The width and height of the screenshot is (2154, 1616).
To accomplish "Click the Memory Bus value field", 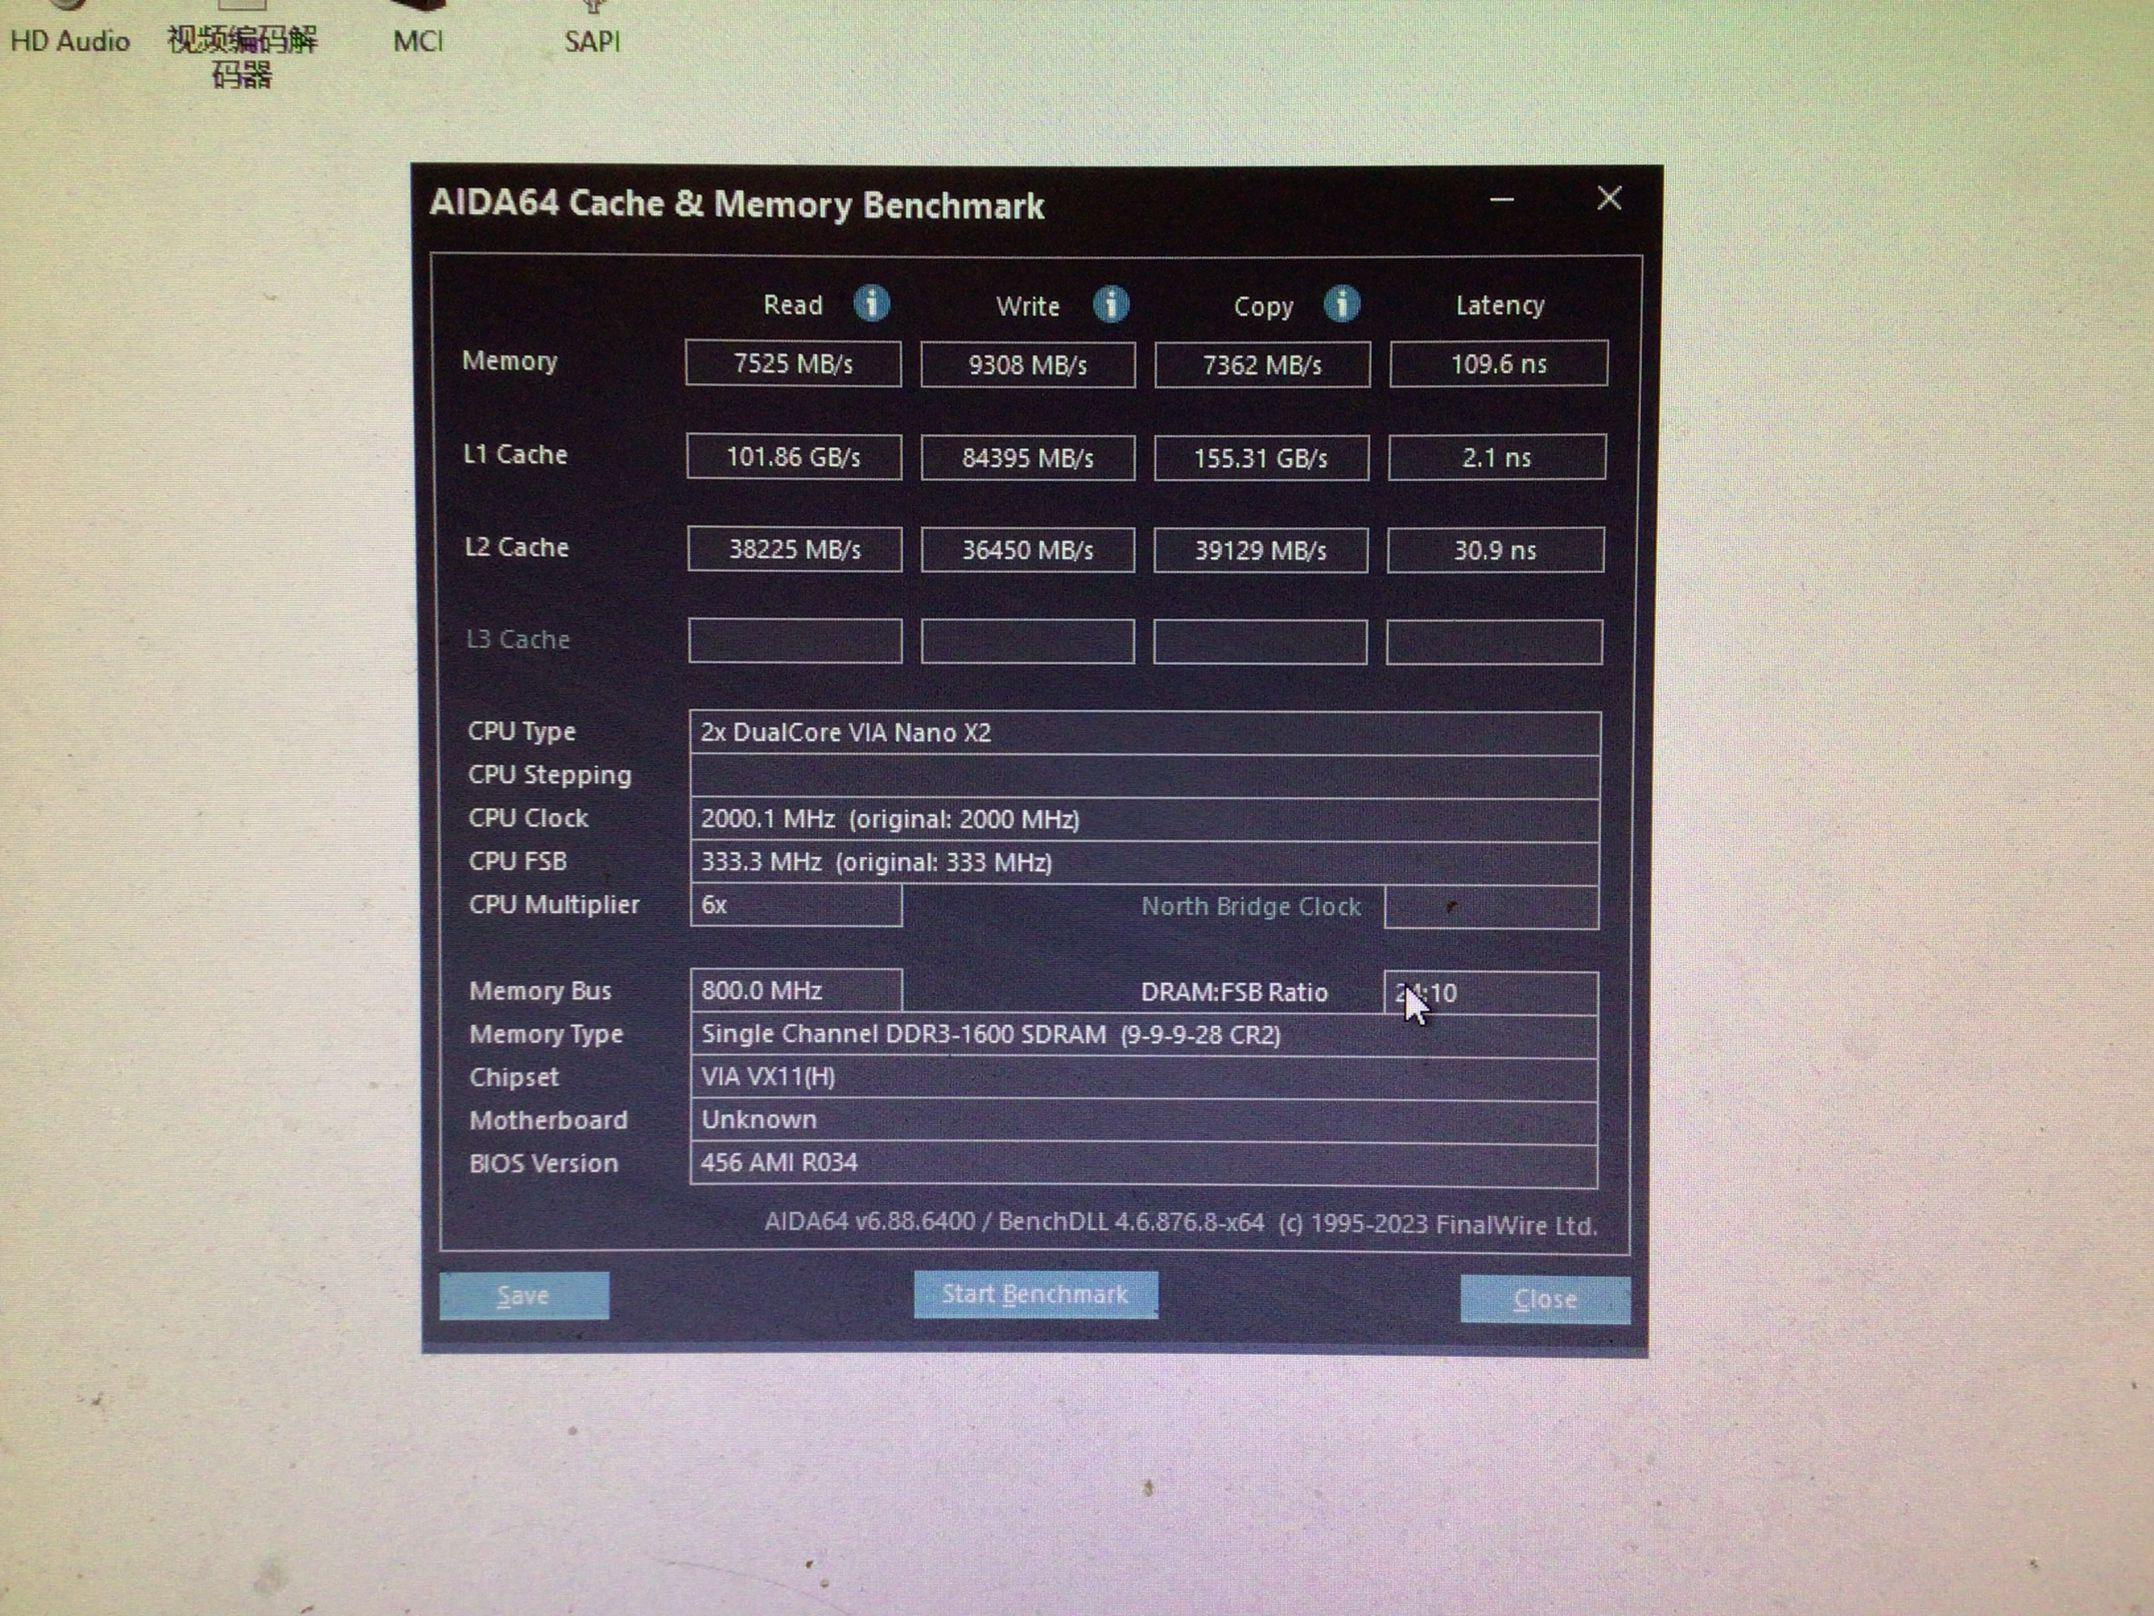I will pos(796,991).
